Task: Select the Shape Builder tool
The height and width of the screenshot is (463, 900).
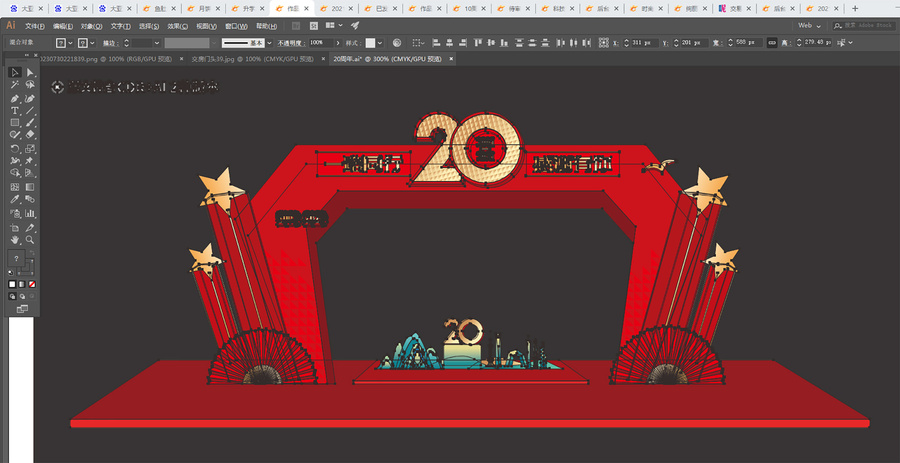Action: pyautogui.click(x=15, y=173)
